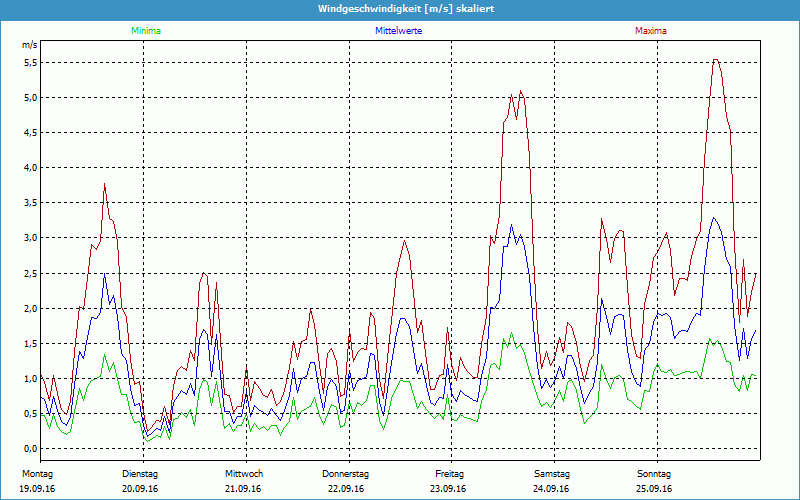
Task: Click the Sonntag day label
Action: pyautogui.click(x=654, y=474)
